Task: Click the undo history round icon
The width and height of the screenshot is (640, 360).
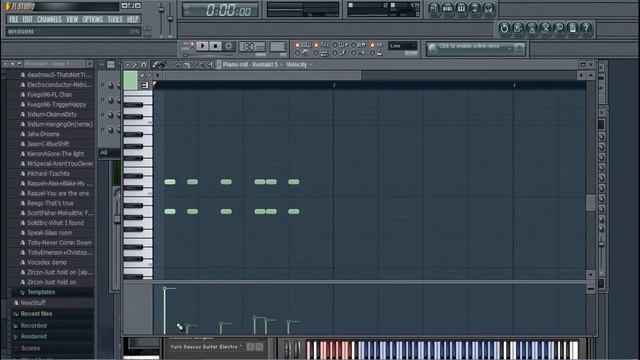Action: 504,28
